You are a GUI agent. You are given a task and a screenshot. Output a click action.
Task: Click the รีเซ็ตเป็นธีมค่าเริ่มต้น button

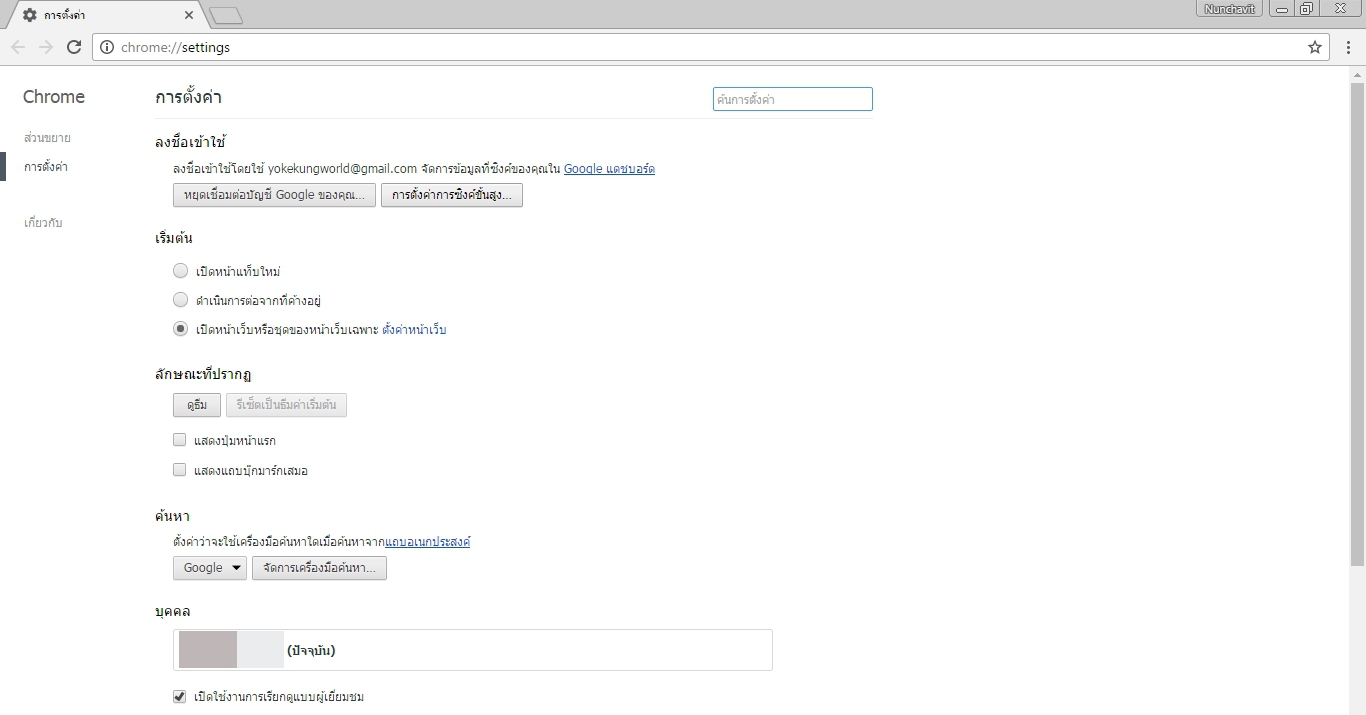286,405
